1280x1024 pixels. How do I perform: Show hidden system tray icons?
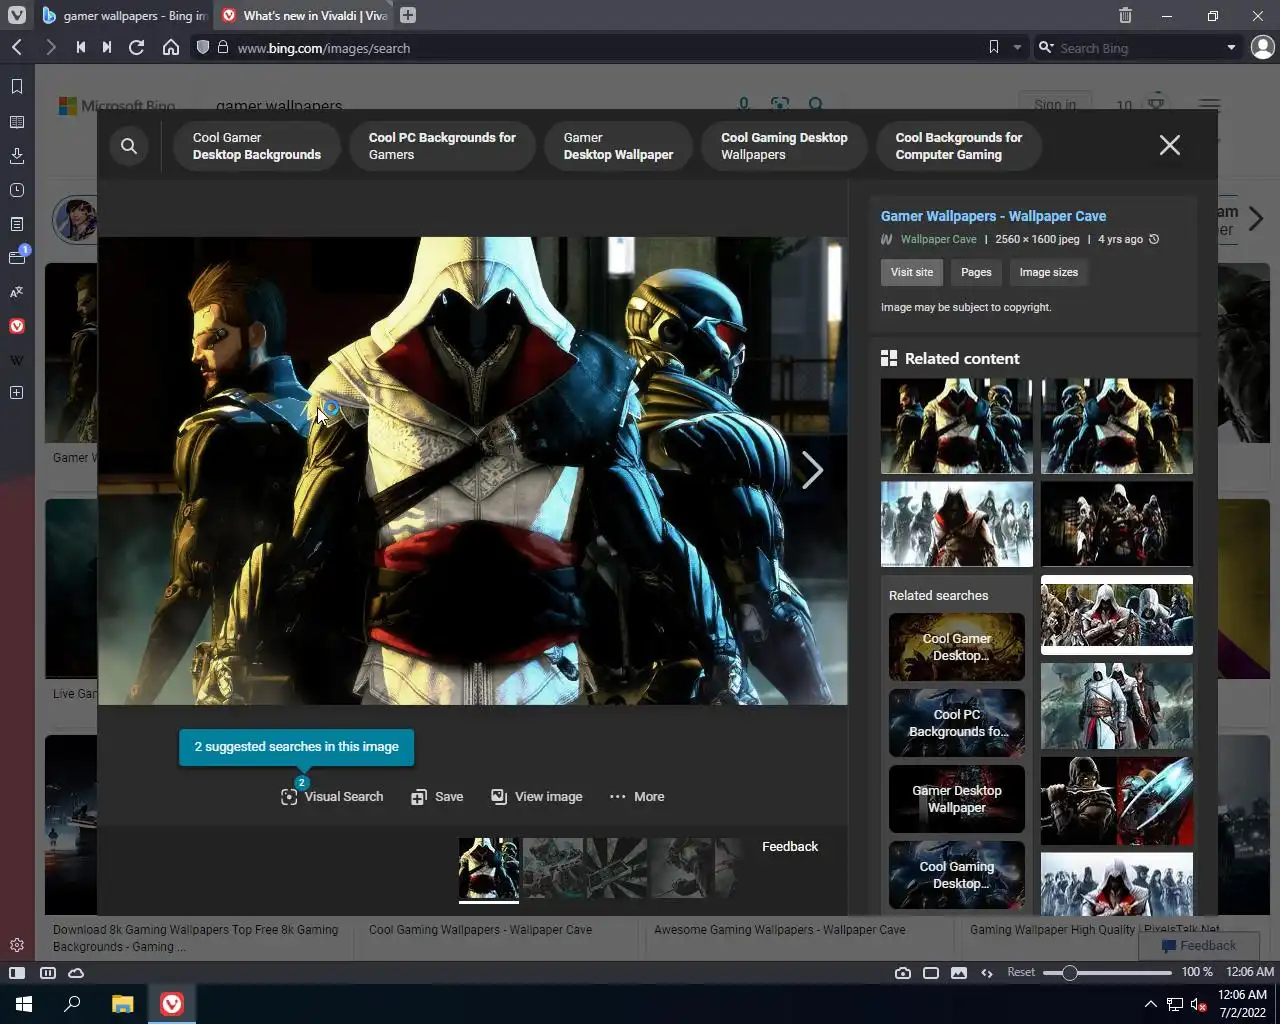pyautogui.click(x=1150, y=1004)
